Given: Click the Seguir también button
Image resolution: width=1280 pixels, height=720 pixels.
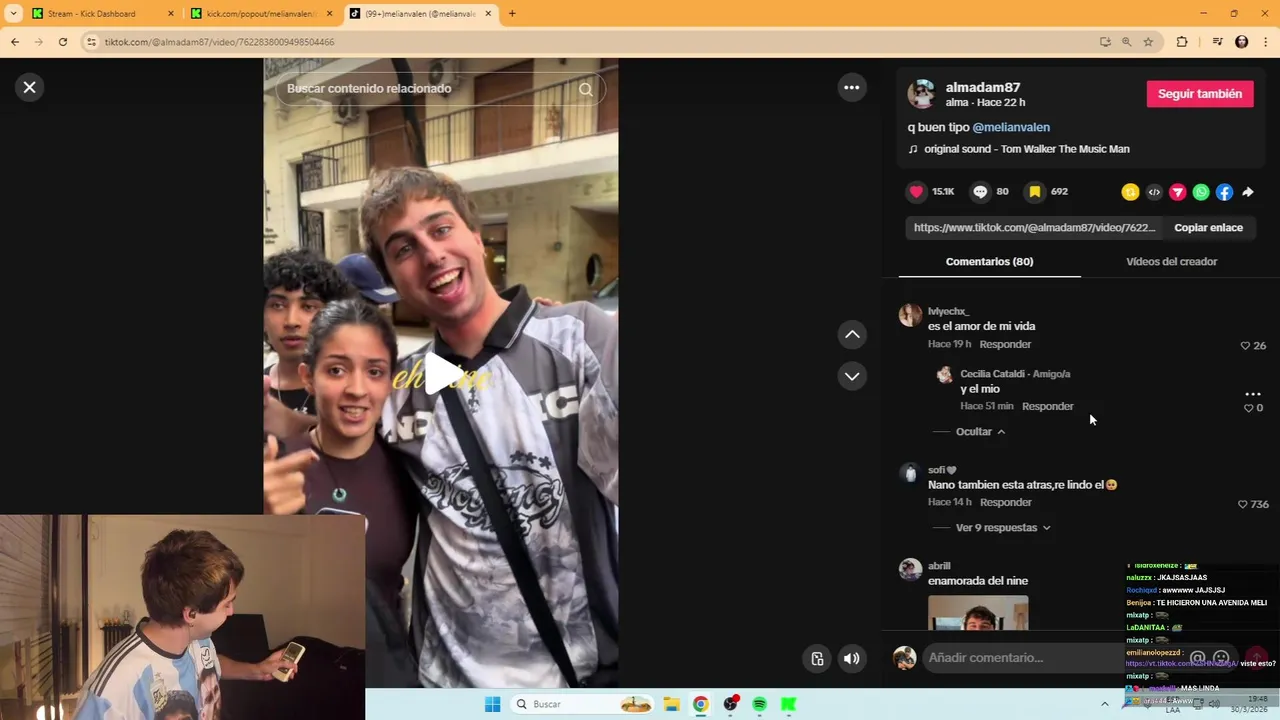Looking at the screenshot, I should (x=1200, y=94).
